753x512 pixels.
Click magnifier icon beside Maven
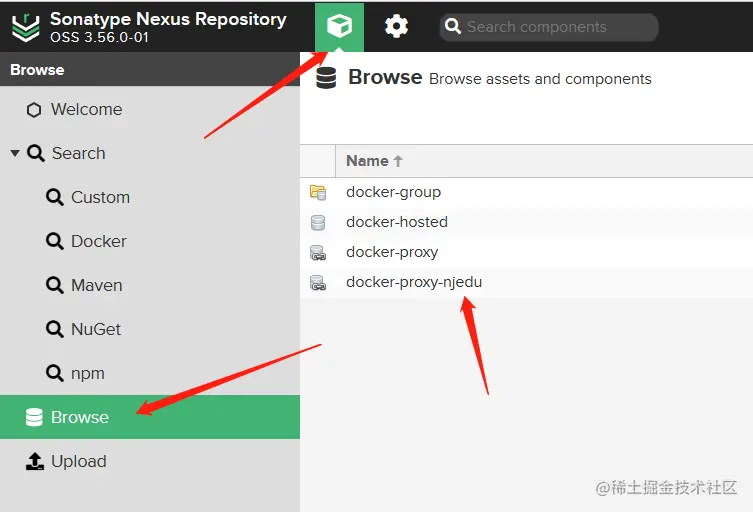click(x=55, y=285)
